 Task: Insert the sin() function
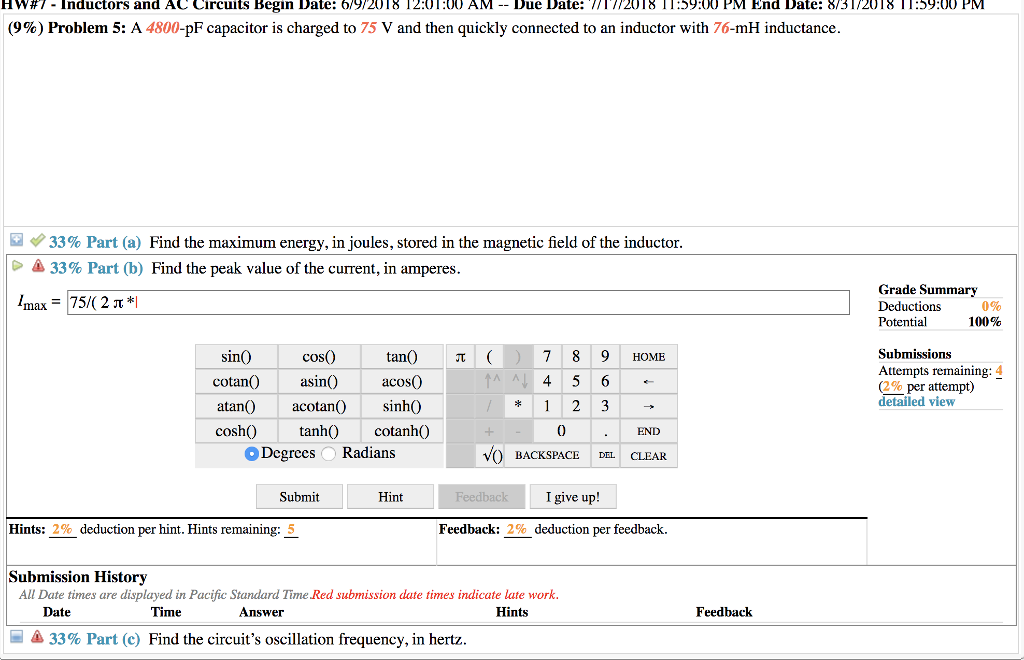[x=236, y=356]
